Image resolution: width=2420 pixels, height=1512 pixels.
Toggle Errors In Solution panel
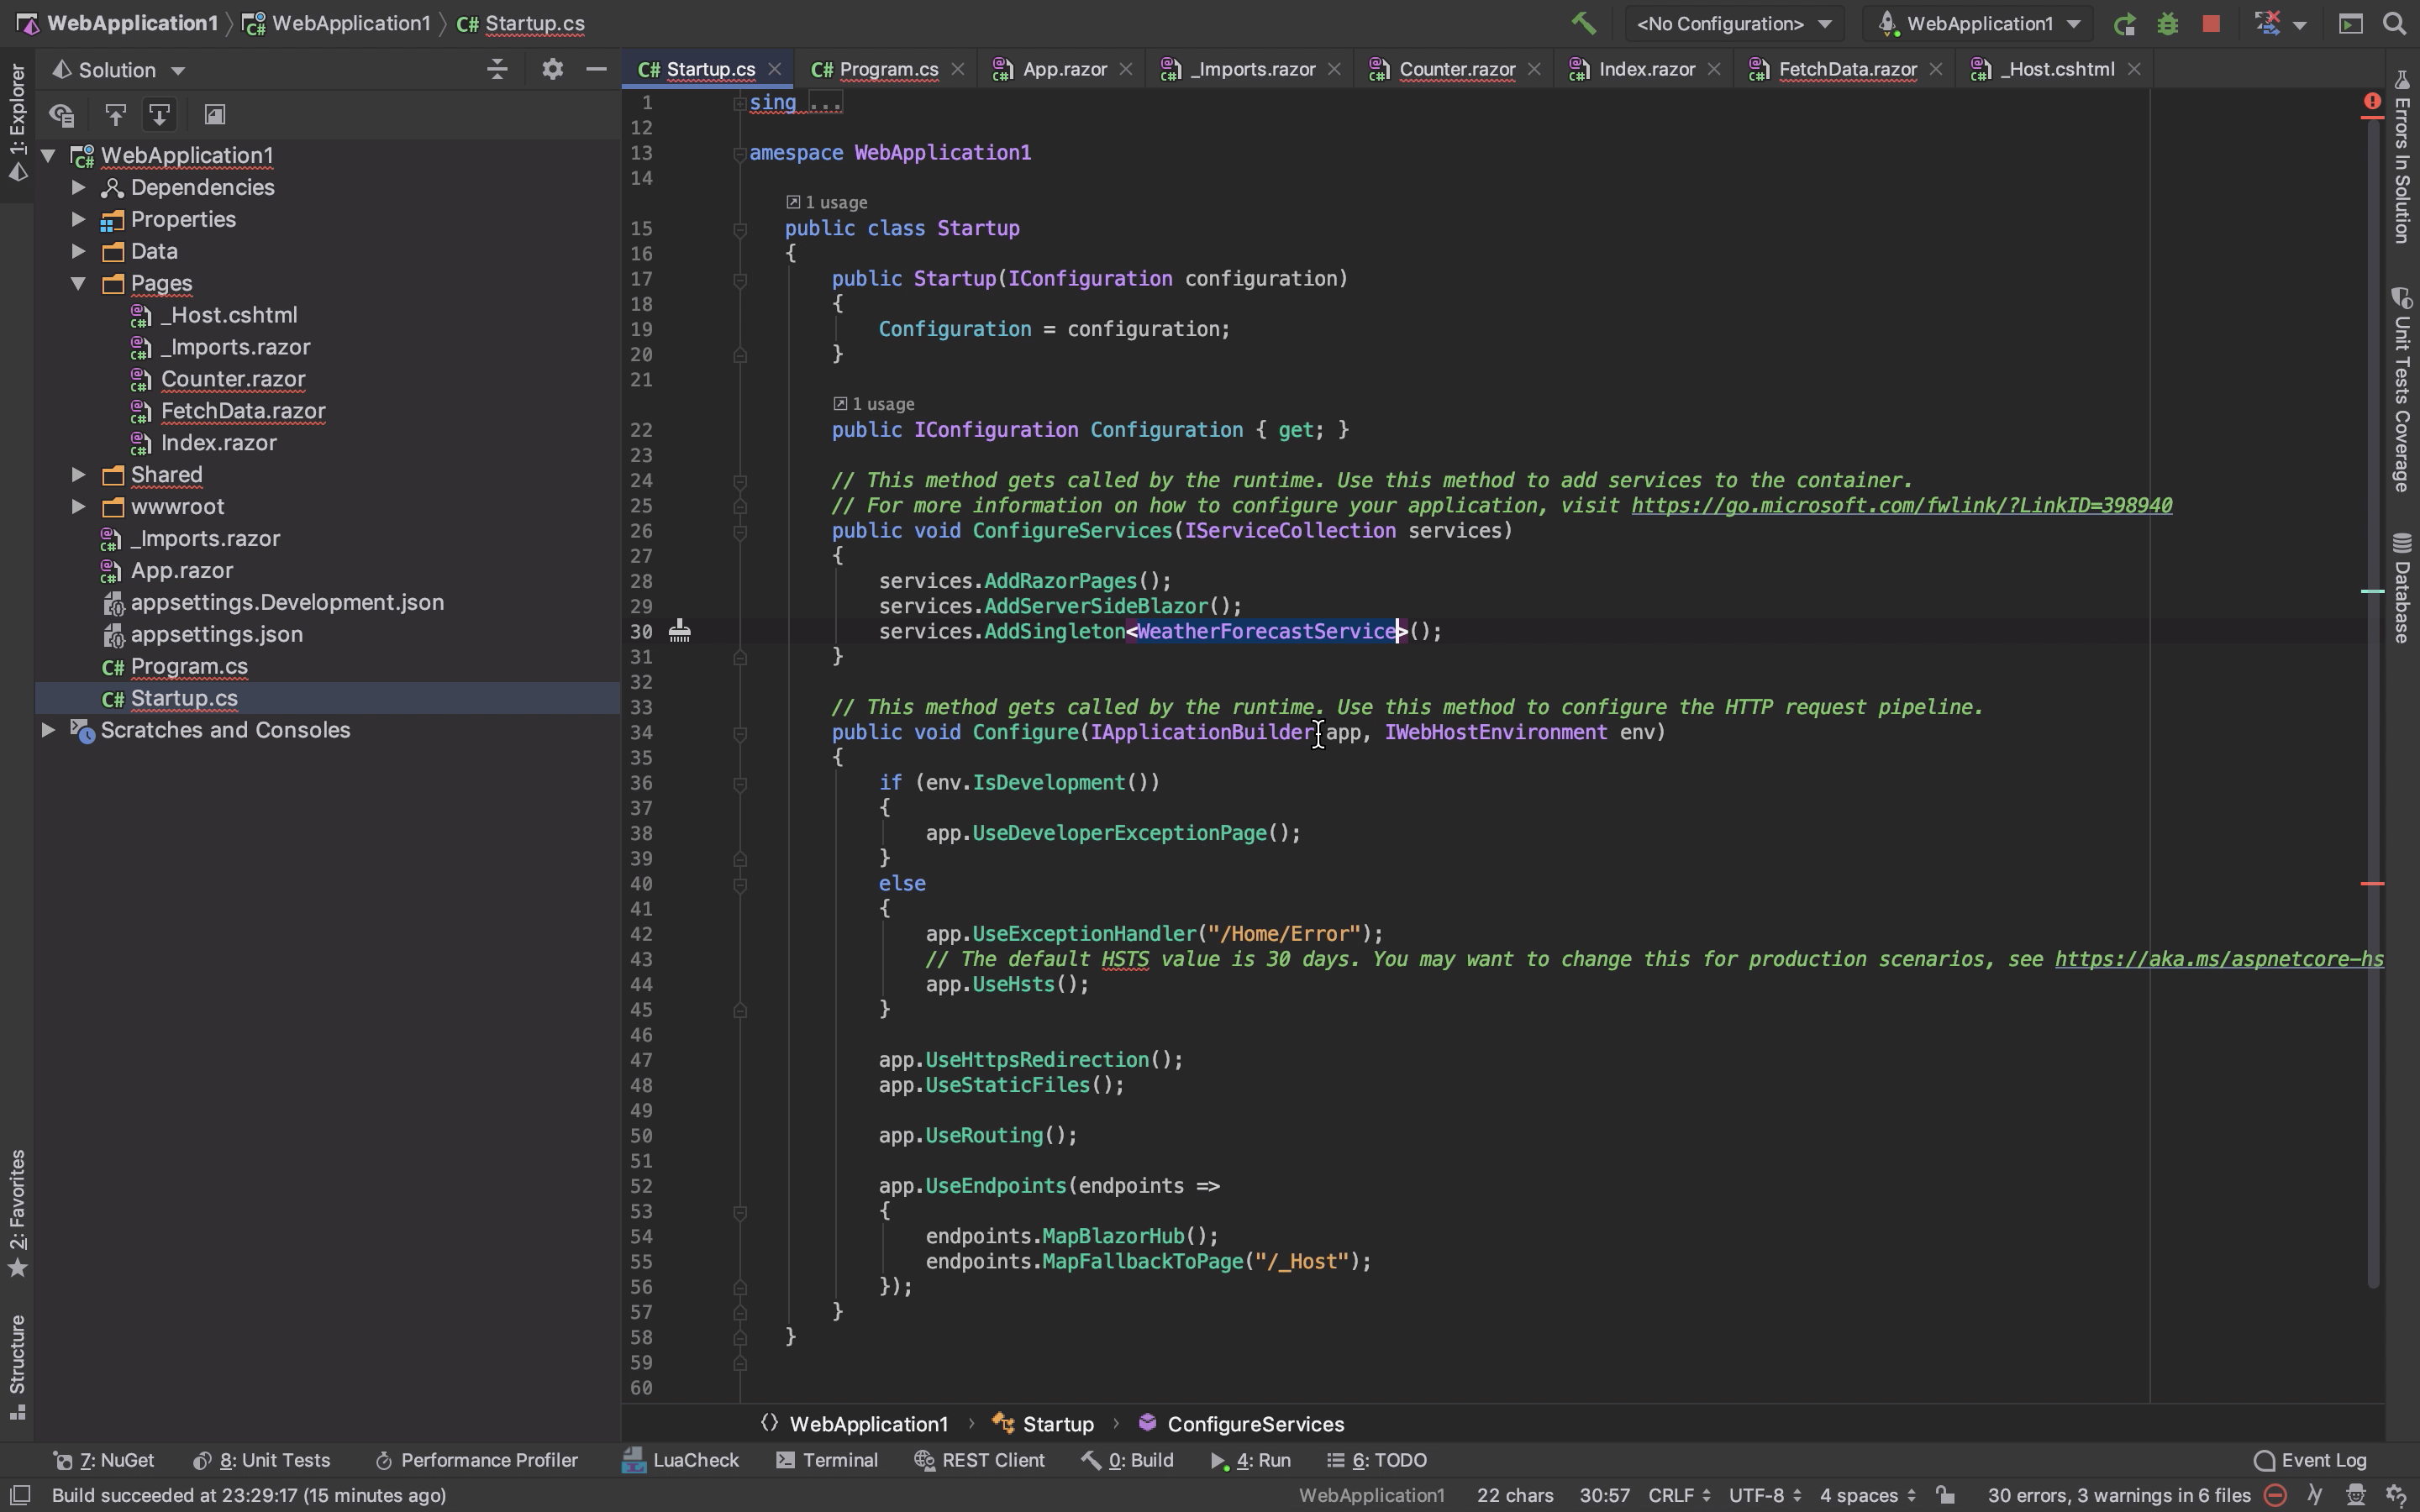[x=2402, y=157]
